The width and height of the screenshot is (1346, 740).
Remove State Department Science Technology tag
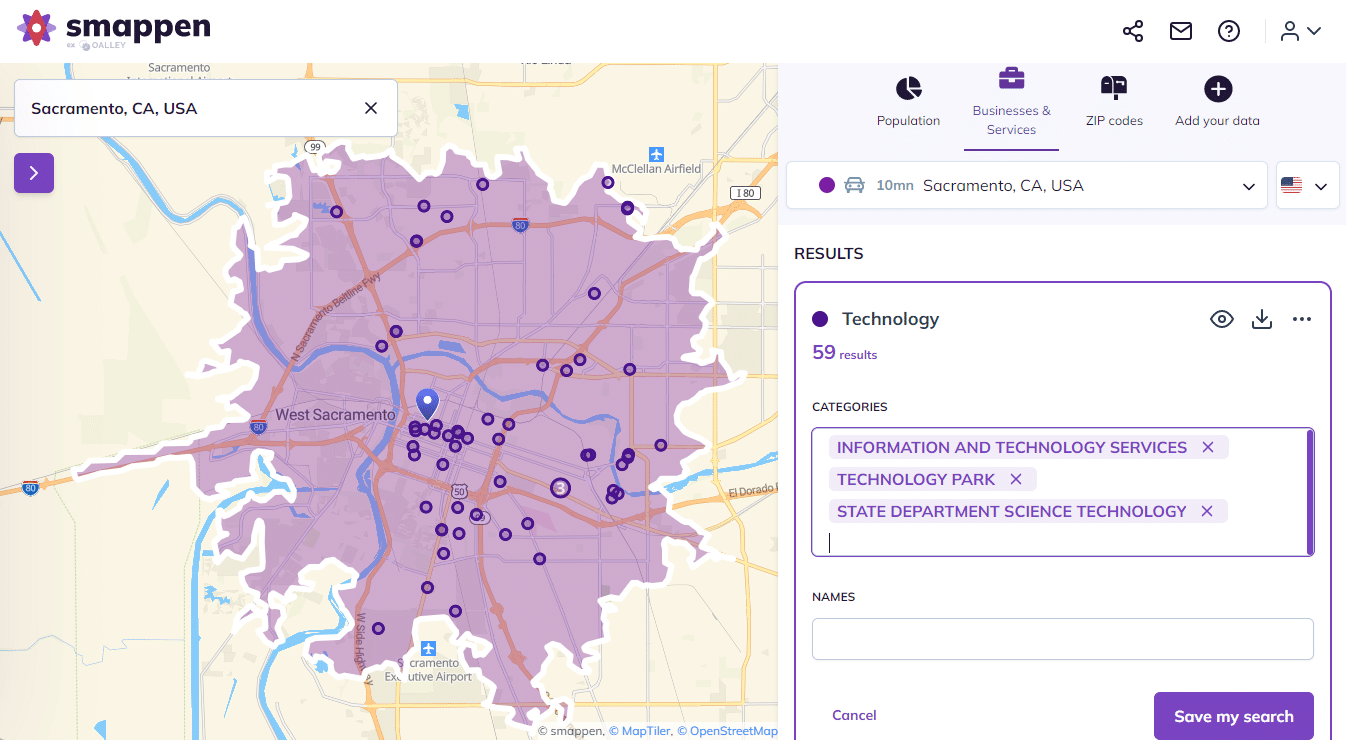pyautogui.click(x=1207, y=511)
